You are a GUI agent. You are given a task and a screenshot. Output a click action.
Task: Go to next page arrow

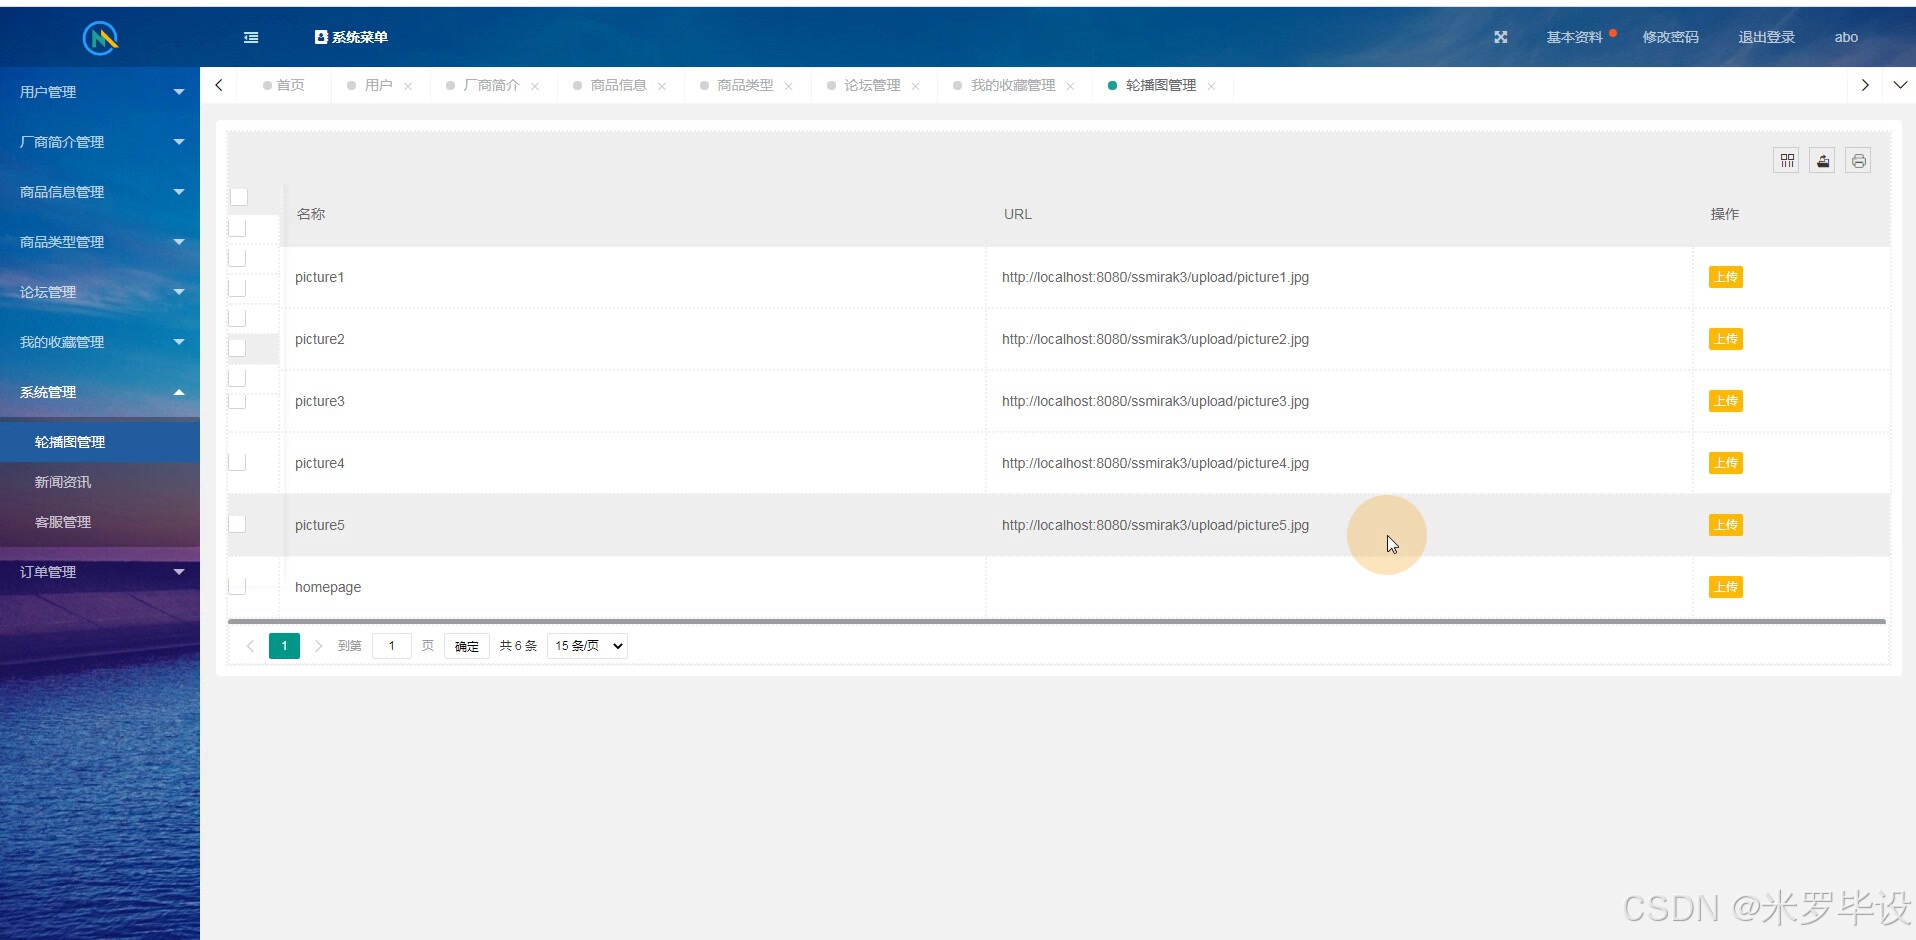318,646
